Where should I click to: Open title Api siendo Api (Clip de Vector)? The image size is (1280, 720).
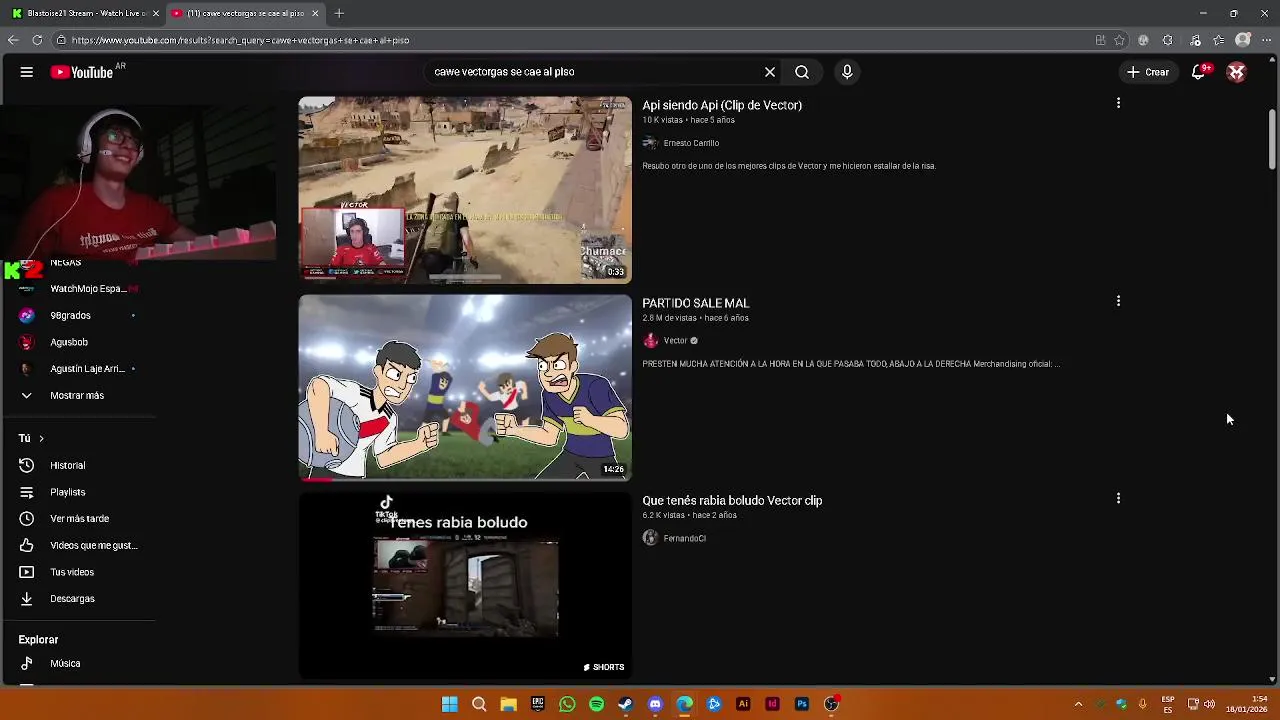(x=722, y=105)
